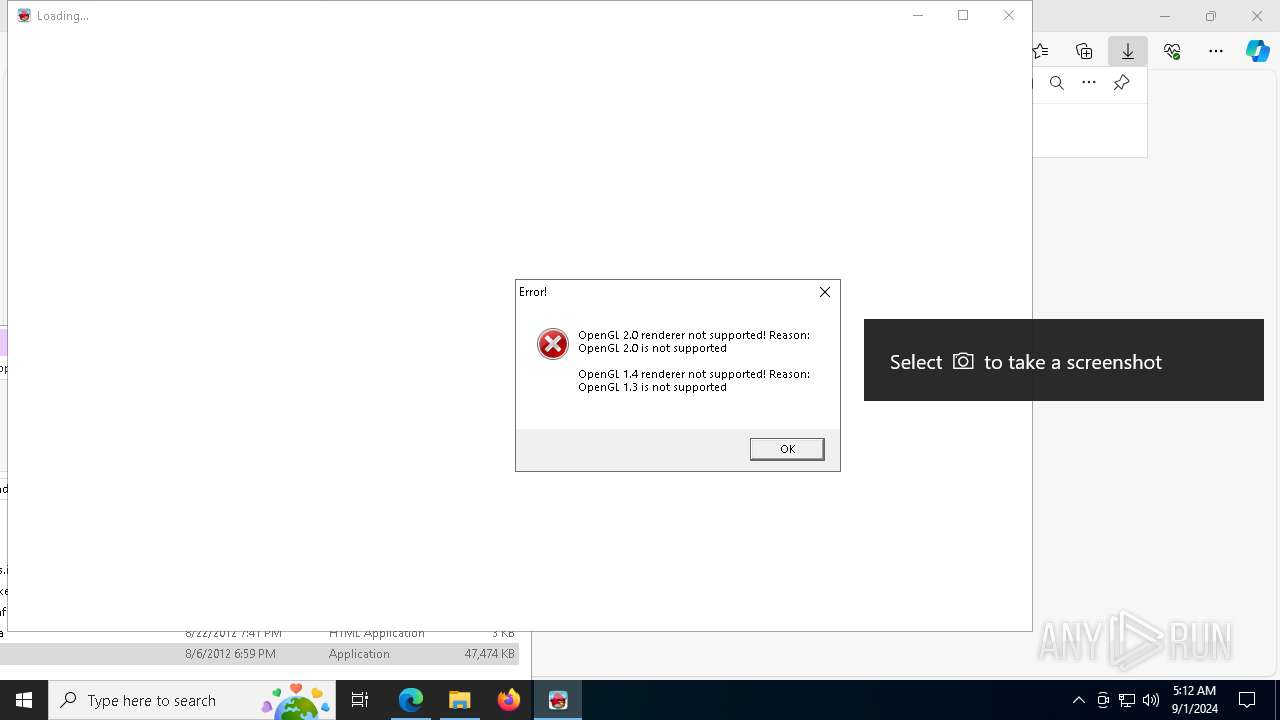The height and width of the screenshot is (720, 1280).
Task: Open Microsoft Edge from taskbar
Action: coord(411,700)
